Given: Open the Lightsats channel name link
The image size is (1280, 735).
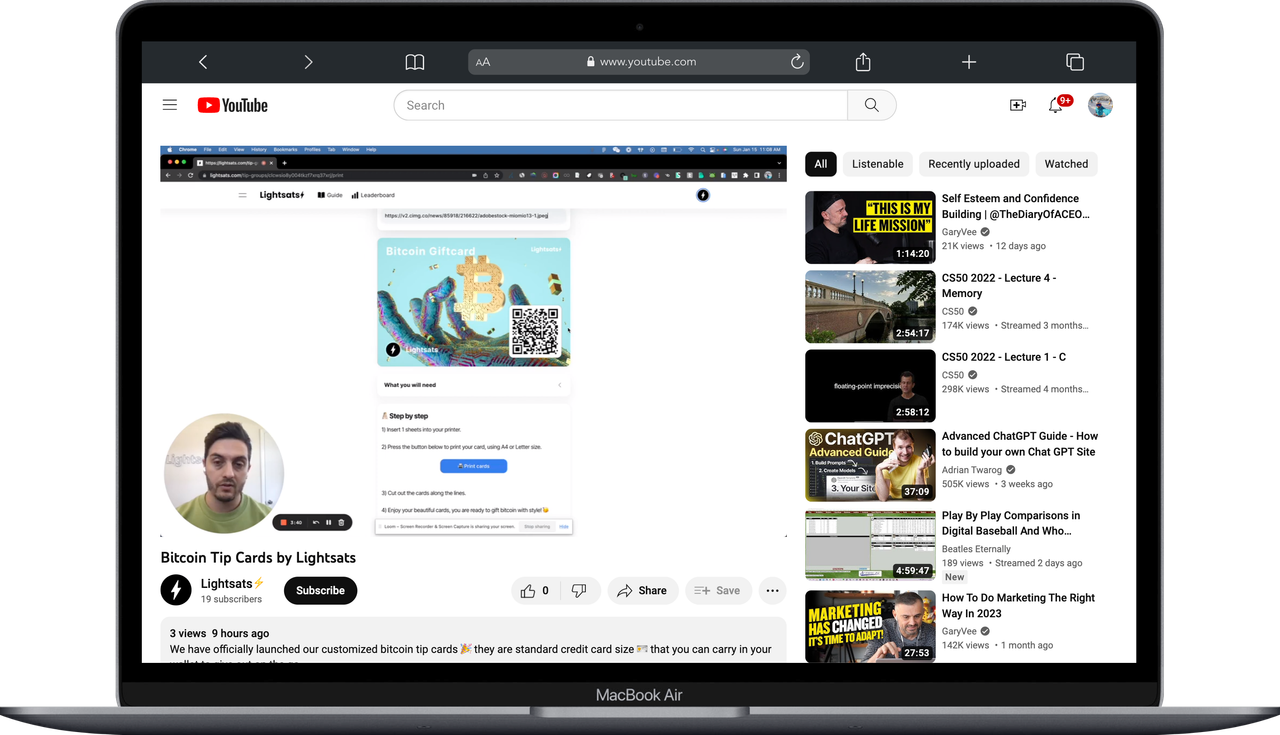Looking at the screenshot, I should [x=232, y=584].
